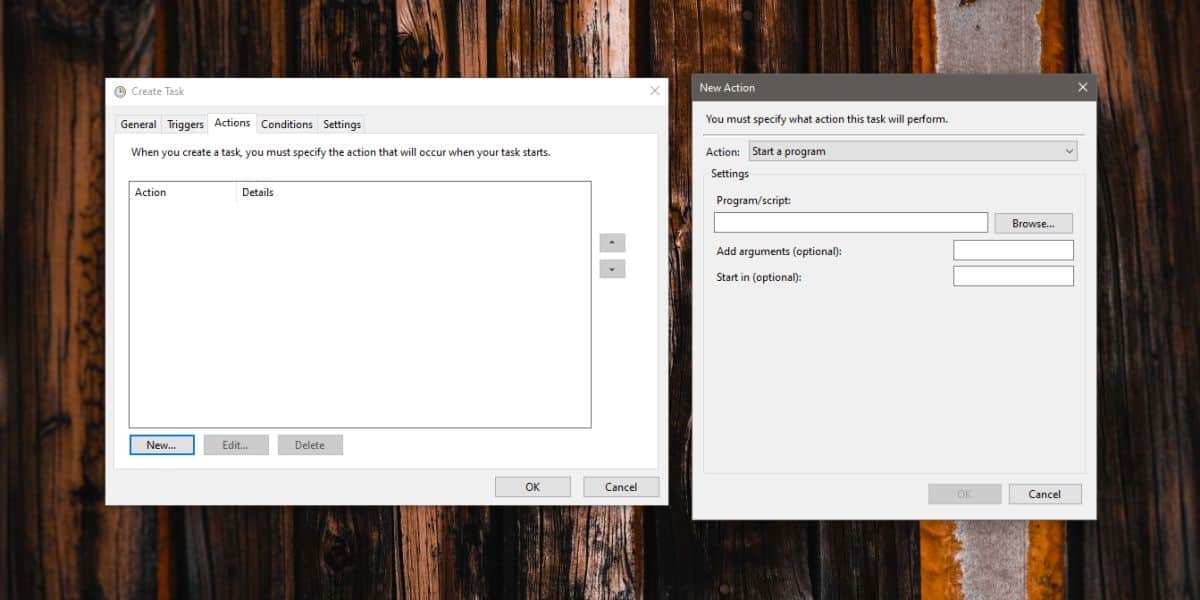Click the disabled Edit... button
Image resolution: width=1200 pixels, height=600 pixels.
(x=236, y=445)
